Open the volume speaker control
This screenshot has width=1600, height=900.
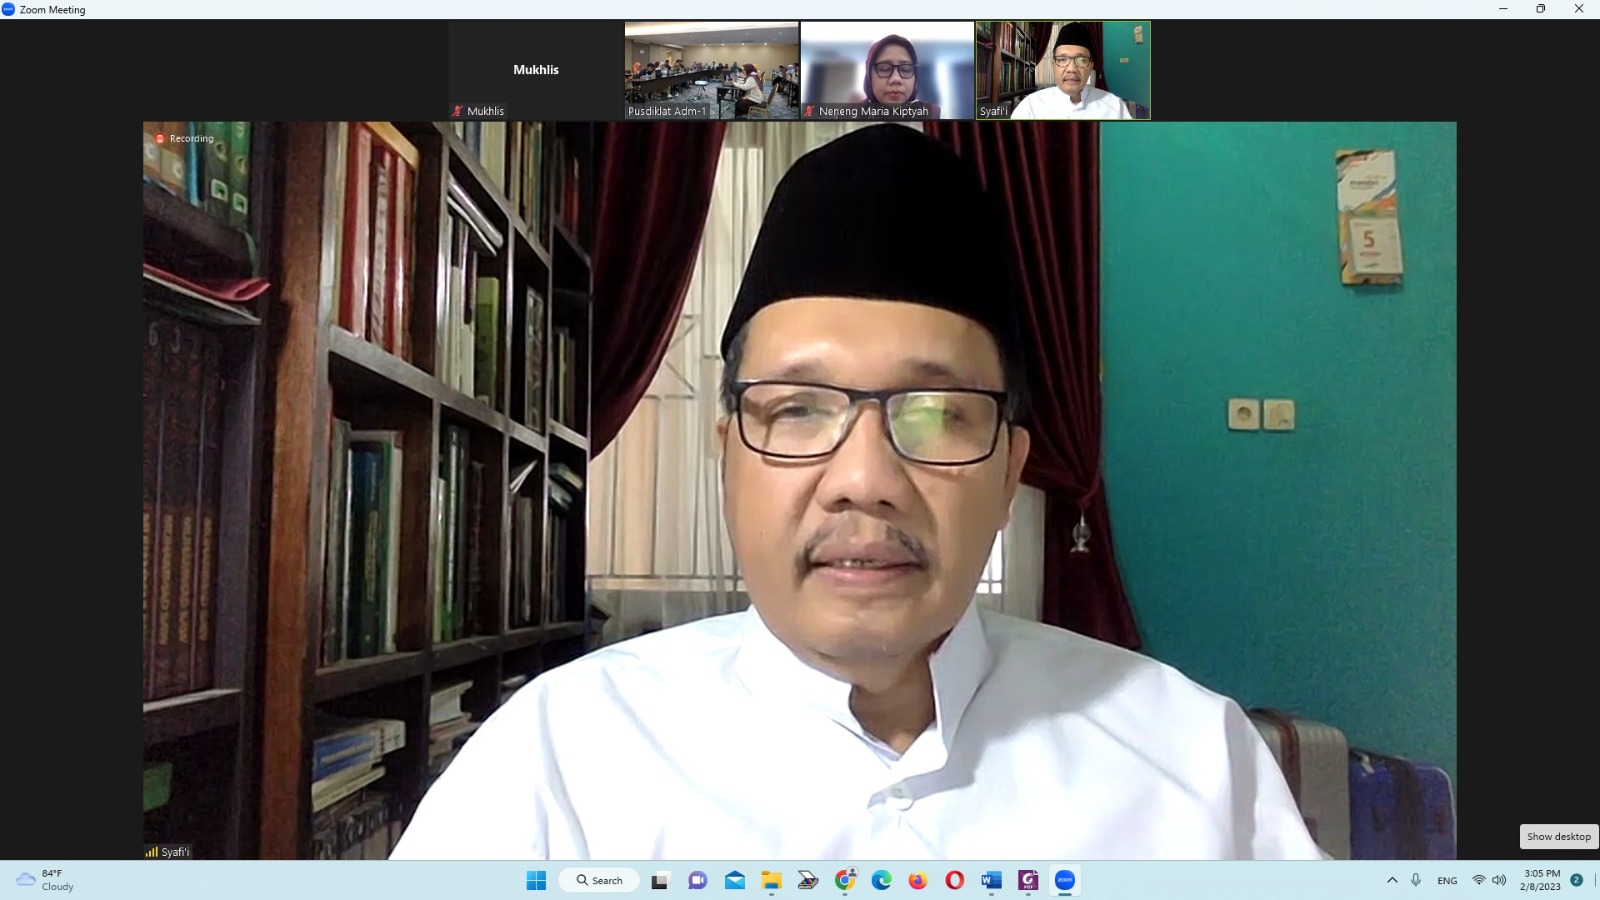(1499, 880)
